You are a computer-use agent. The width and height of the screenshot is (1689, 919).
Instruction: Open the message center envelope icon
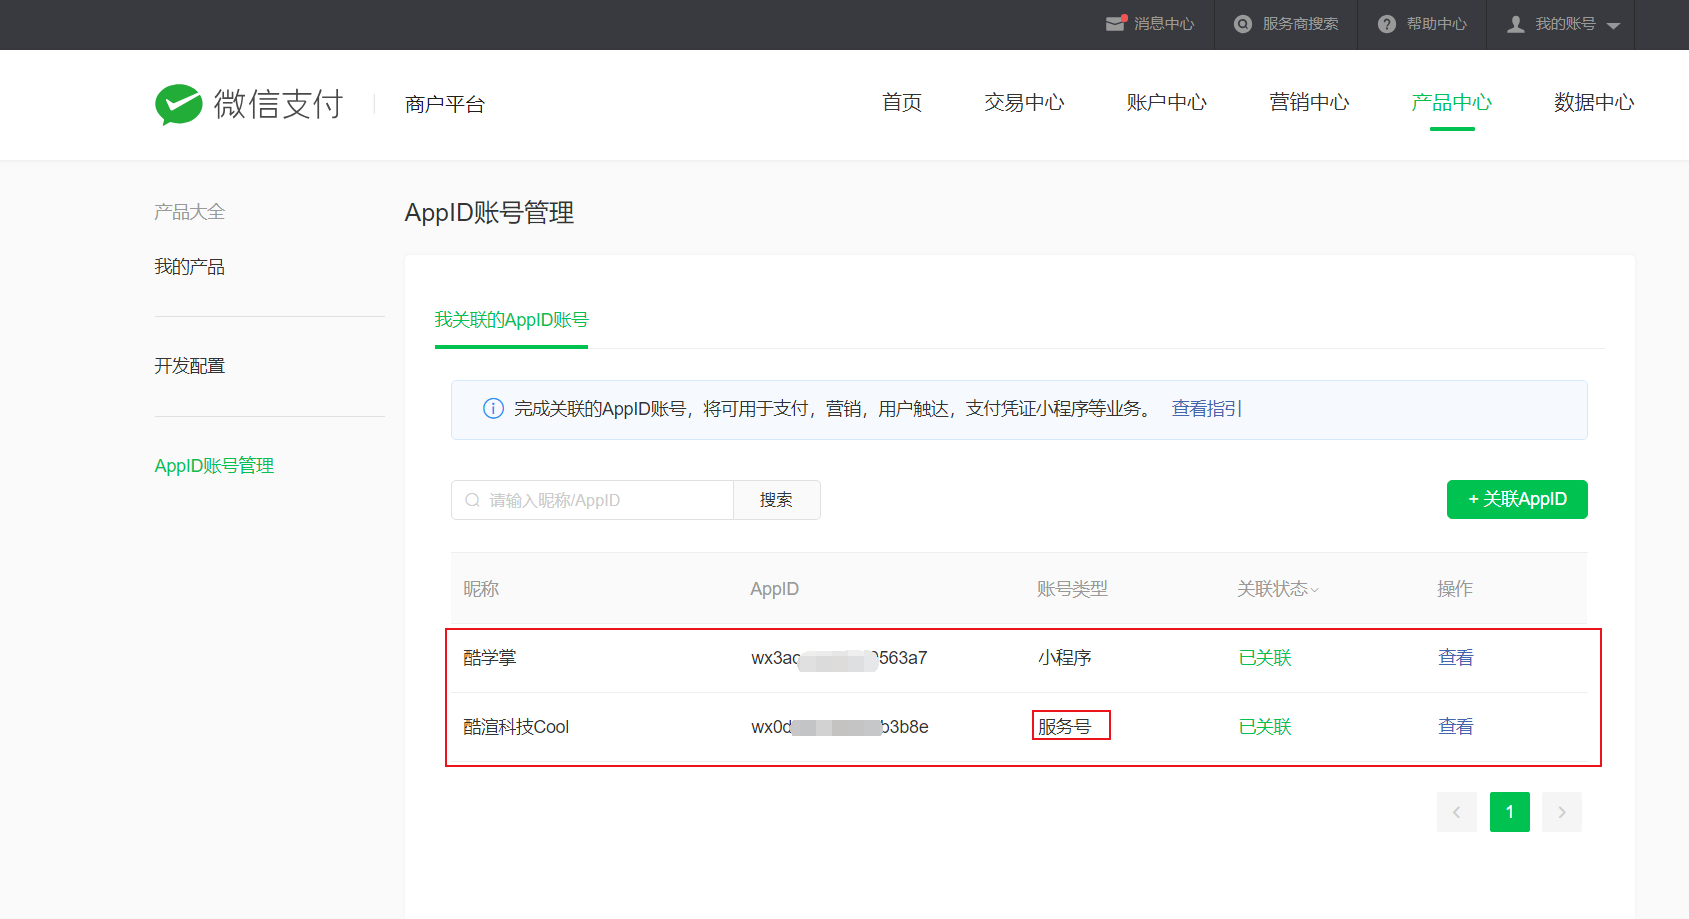(x=1116, y=23)
